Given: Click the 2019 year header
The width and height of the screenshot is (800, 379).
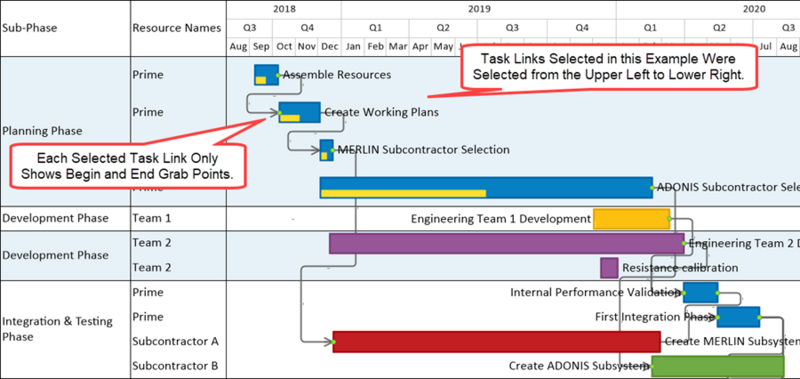Looking at the screenshot, I should coord(479,9).
